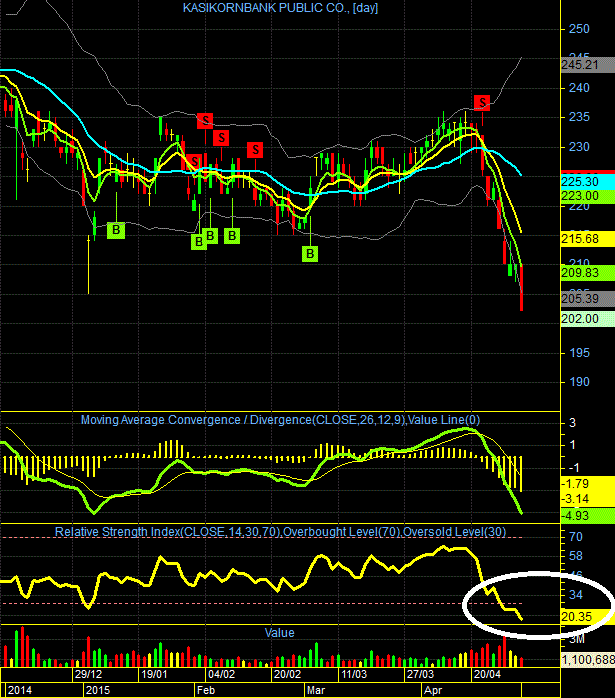Screen dimensions: 615x698
Task: Open the Value volume panel title
Action: click(279, 633)
